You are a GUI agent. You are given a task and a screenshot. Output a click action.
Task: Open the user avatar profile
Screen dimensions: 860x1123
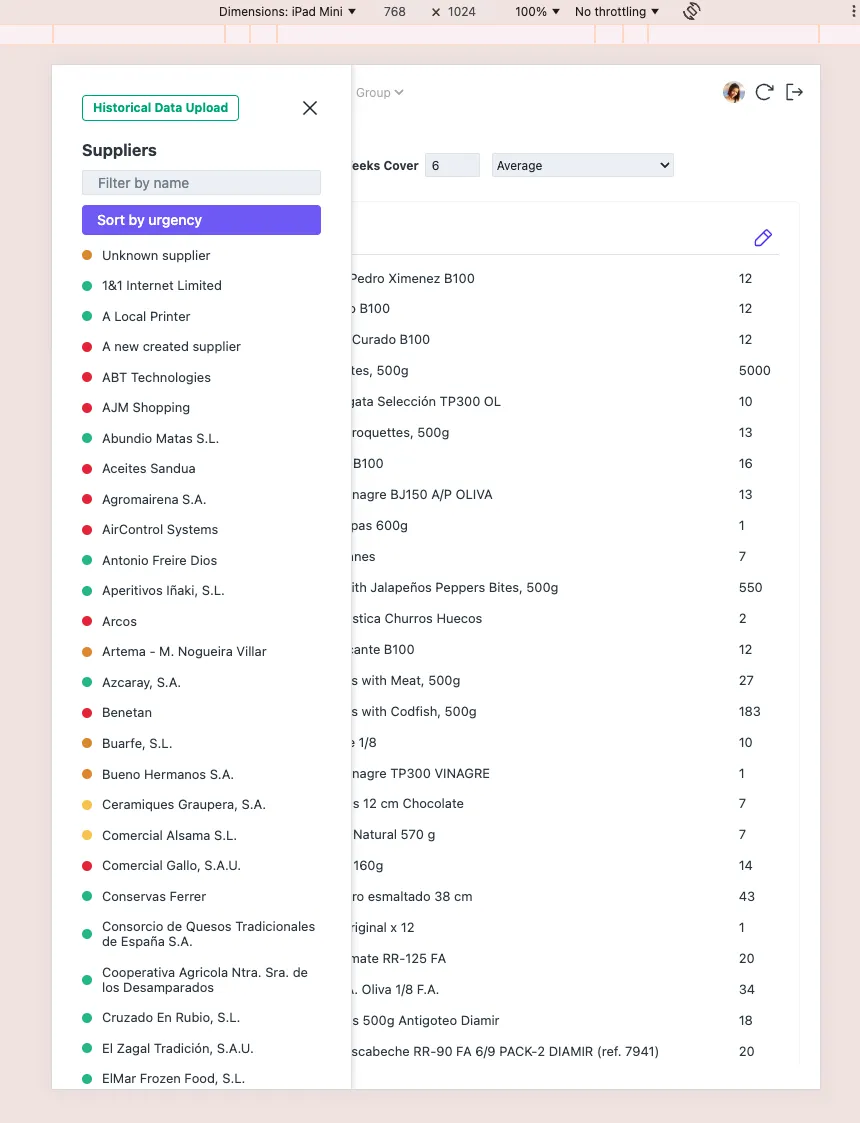[x=733, y=92]
